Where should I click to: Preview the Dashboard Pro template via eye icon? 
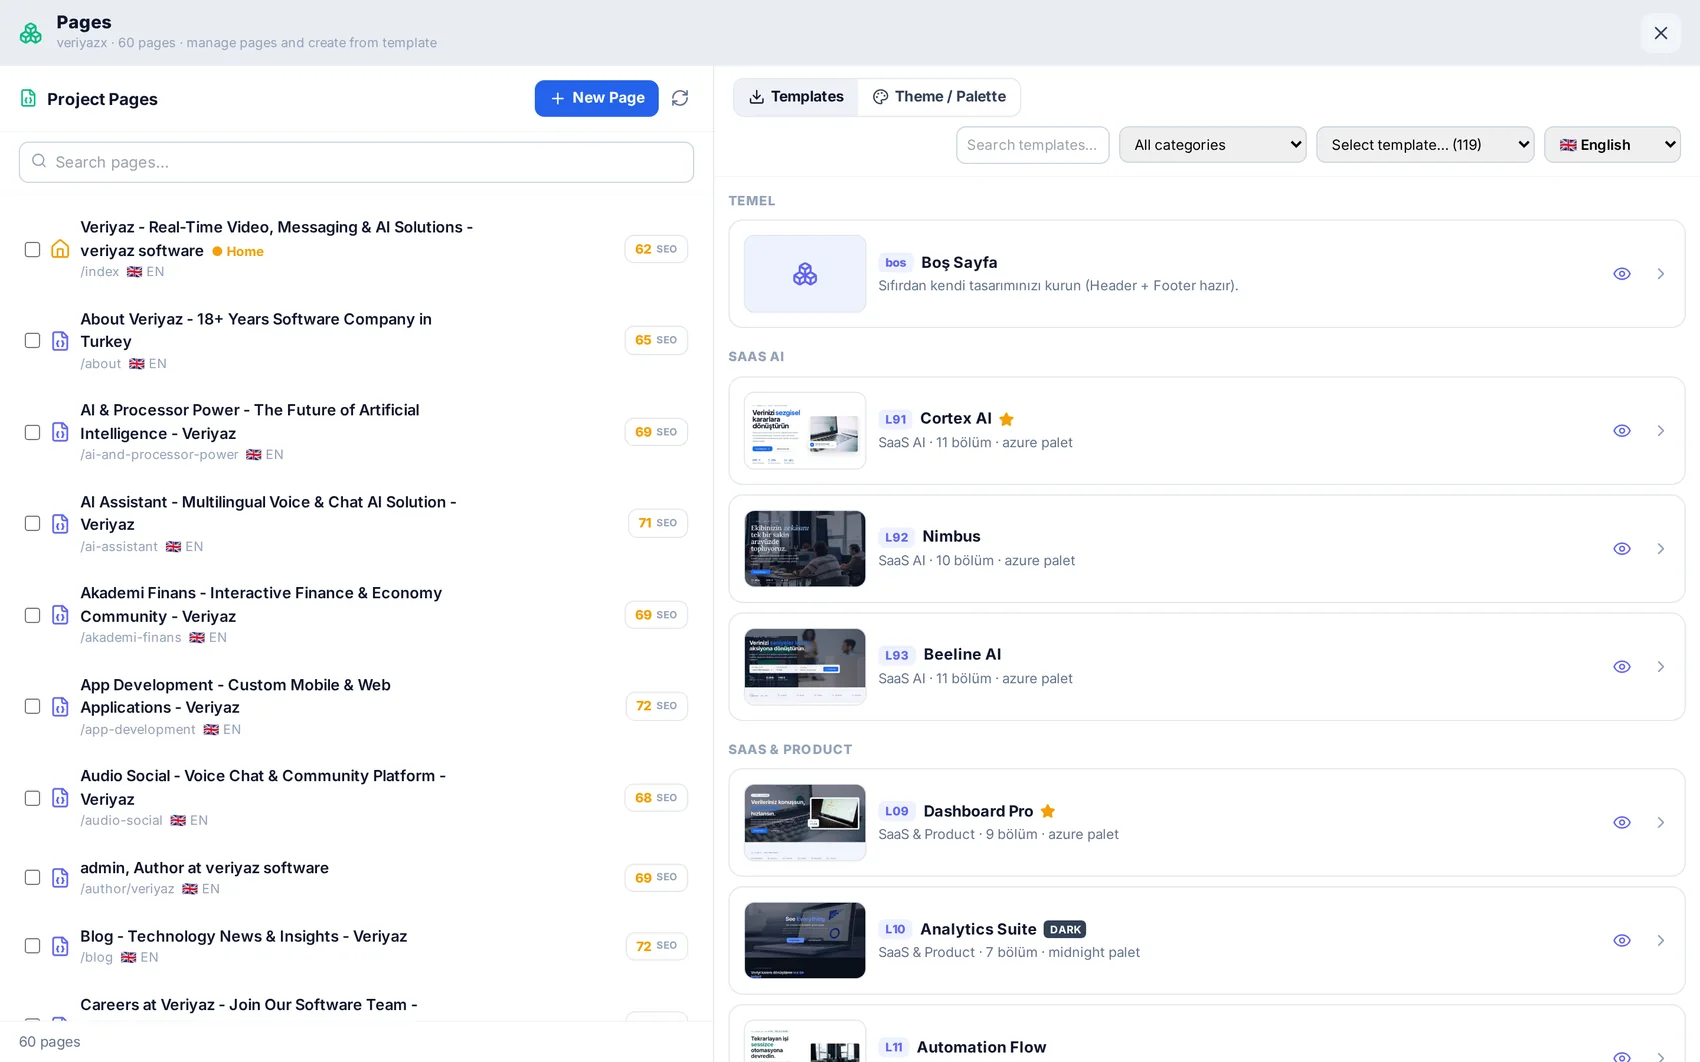[1622, 823]
